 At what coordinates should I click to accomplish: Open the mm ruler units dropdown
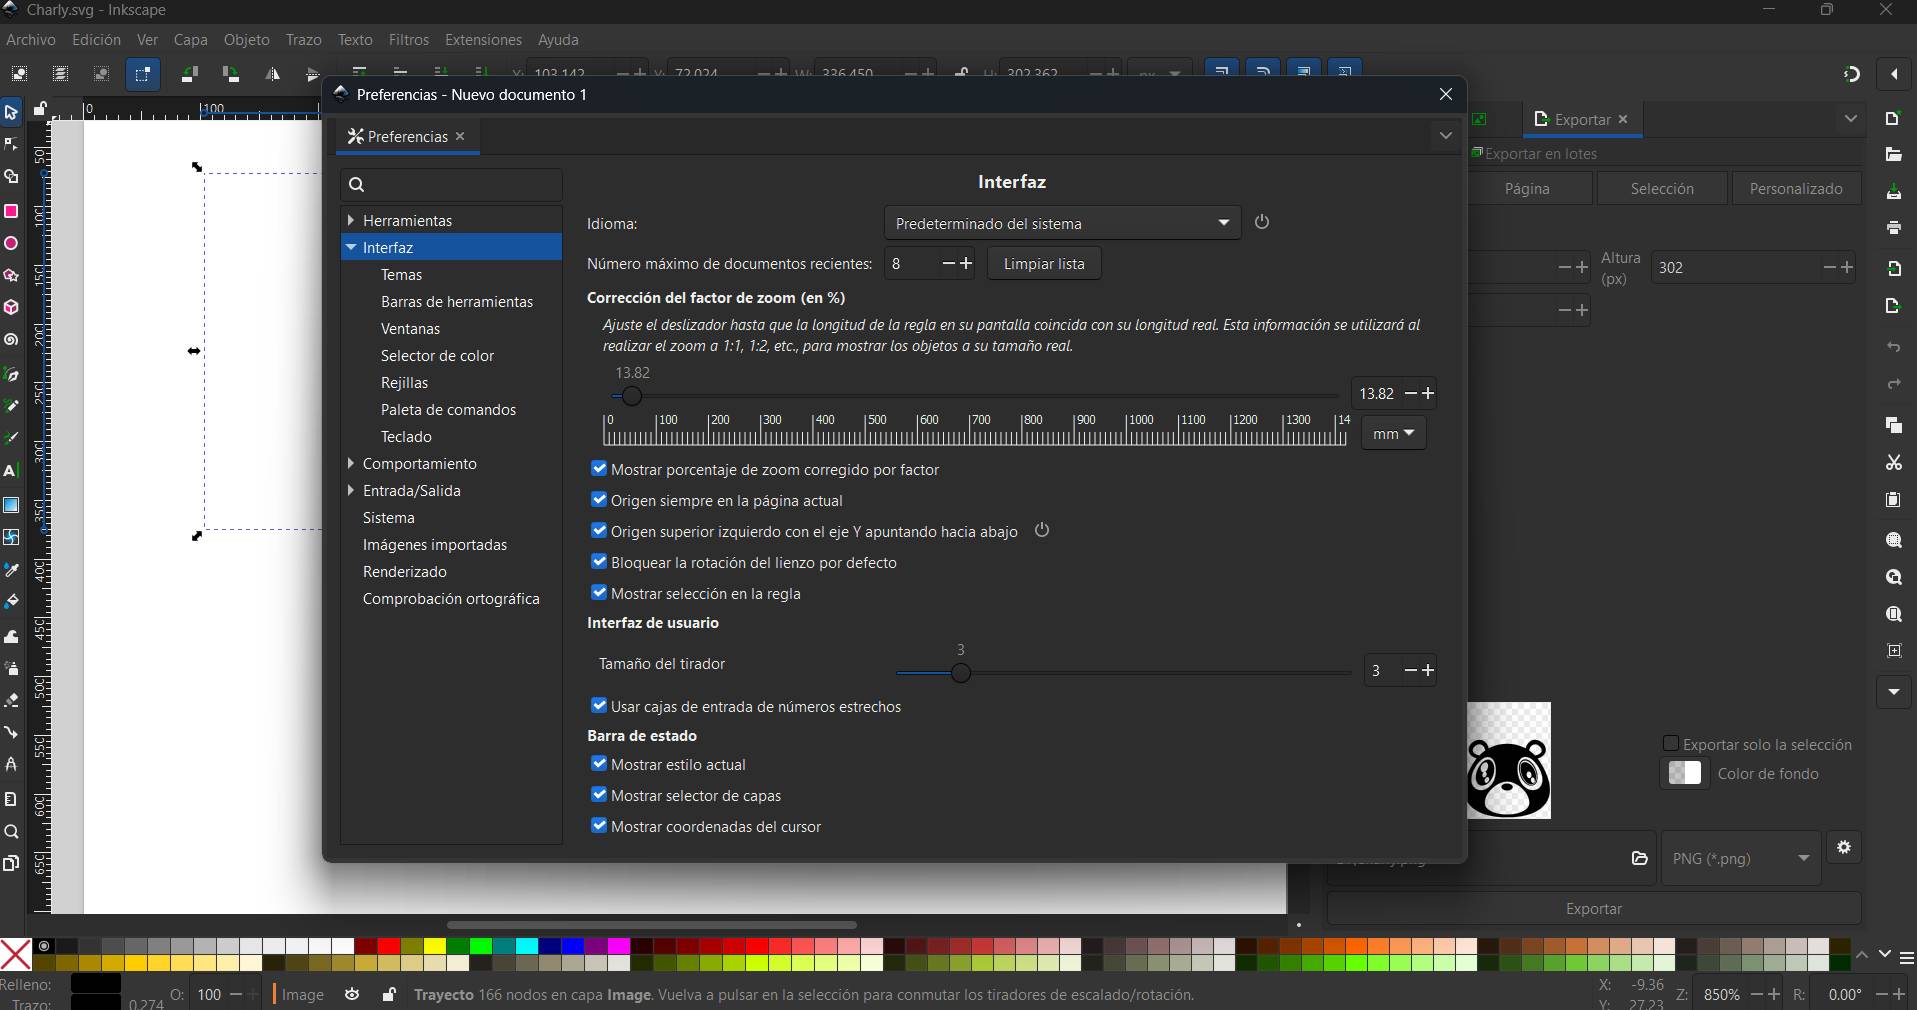(1393, 433)
